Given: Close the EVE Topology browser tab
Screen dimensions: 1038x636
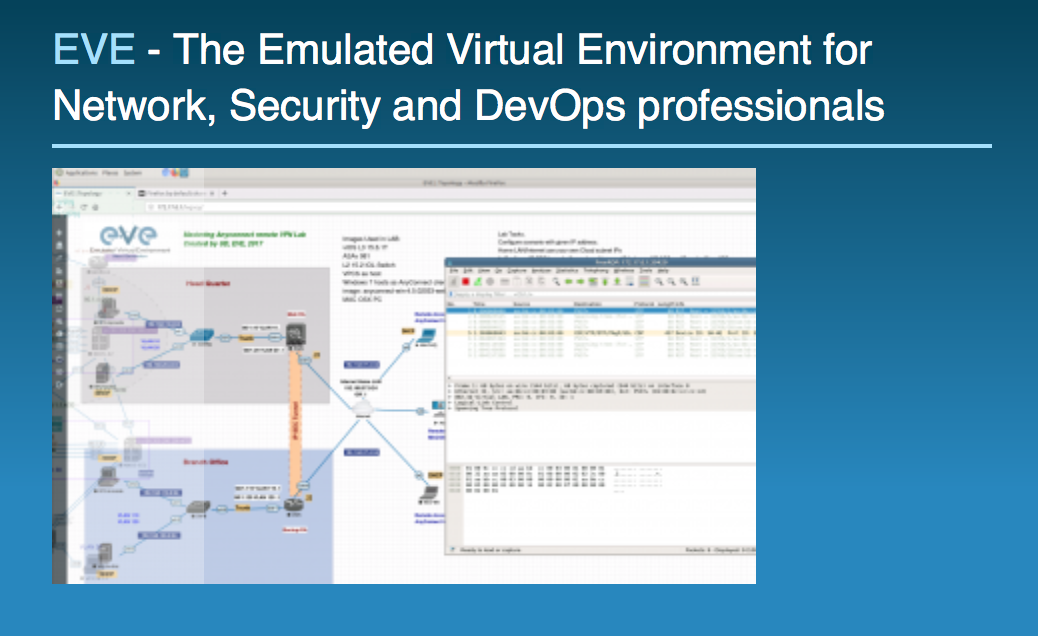Looking at the screenshot, I should point(128,193).
